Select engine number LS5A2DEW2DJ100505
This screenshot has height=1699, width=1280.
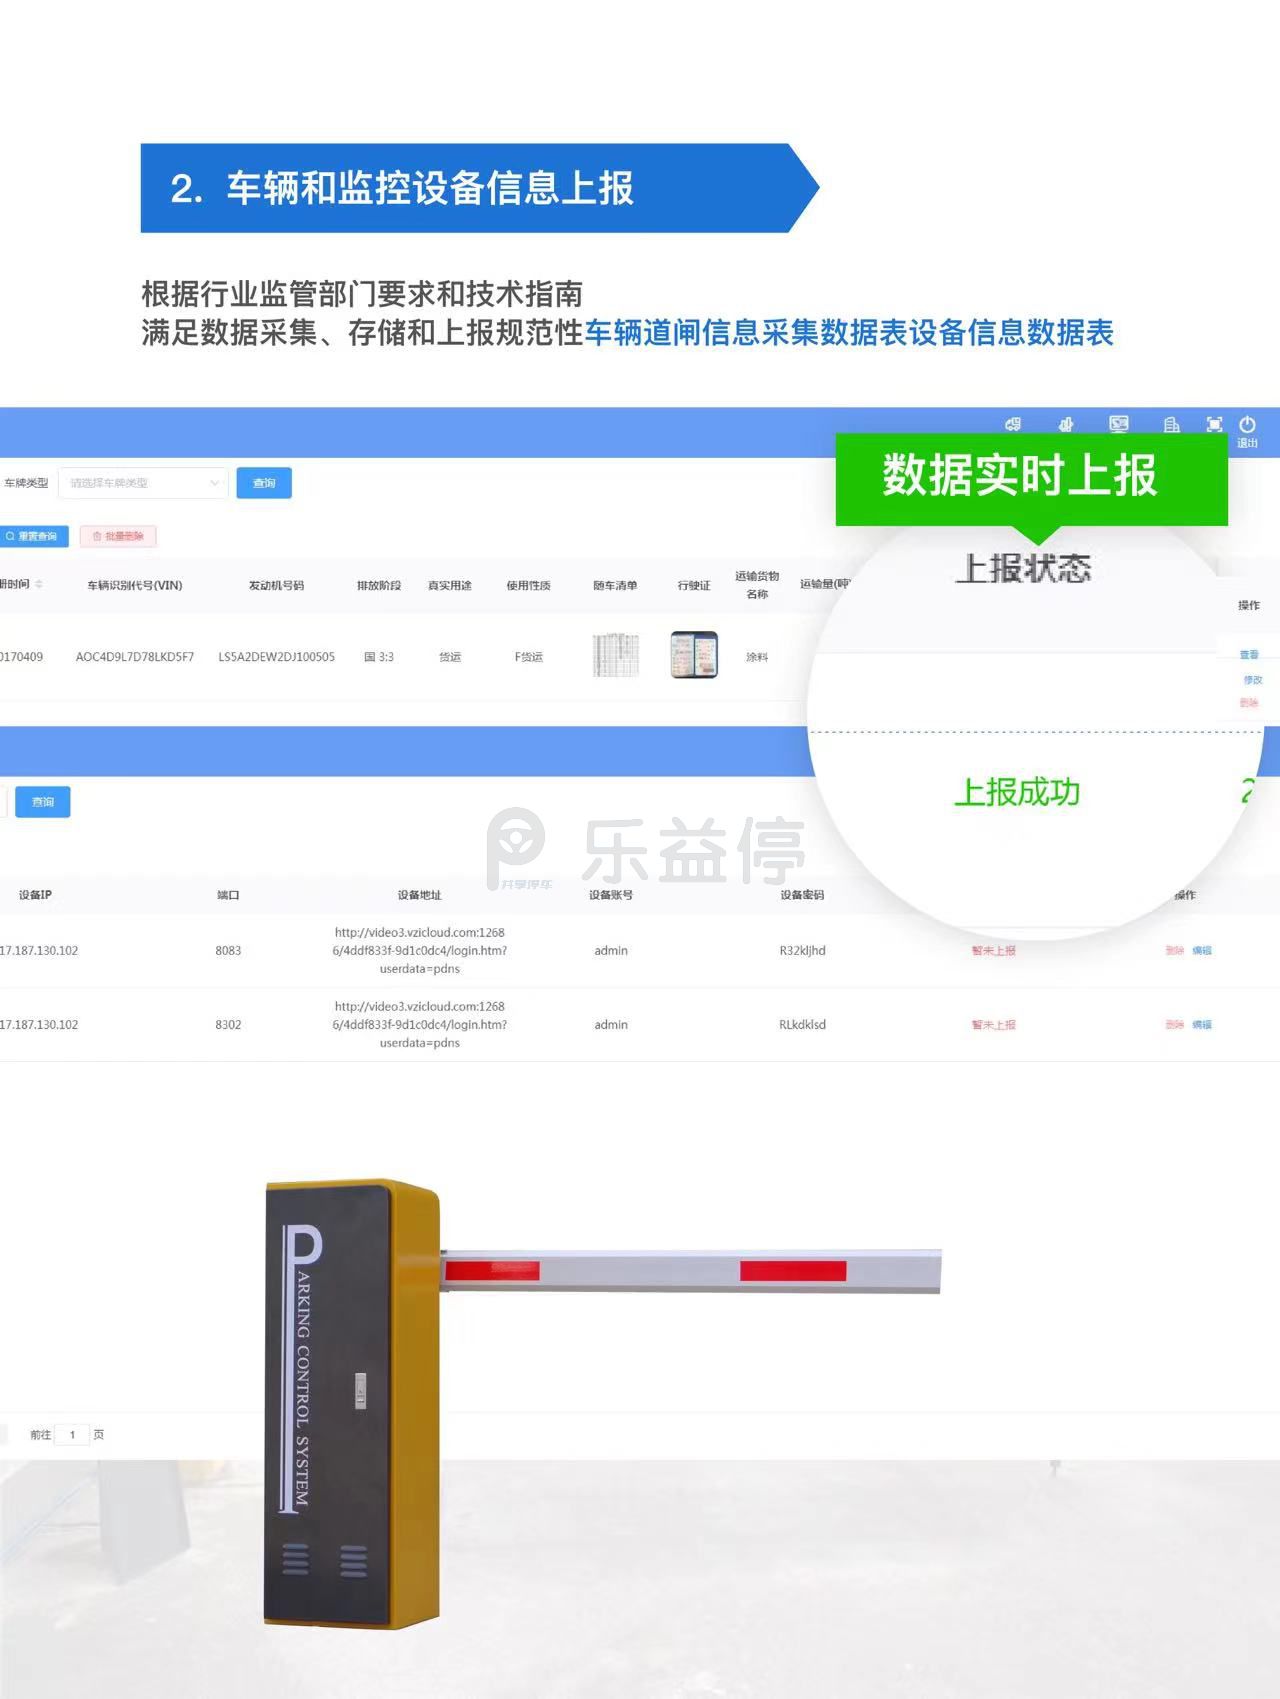pyautogui.click(x=277, y=657)
